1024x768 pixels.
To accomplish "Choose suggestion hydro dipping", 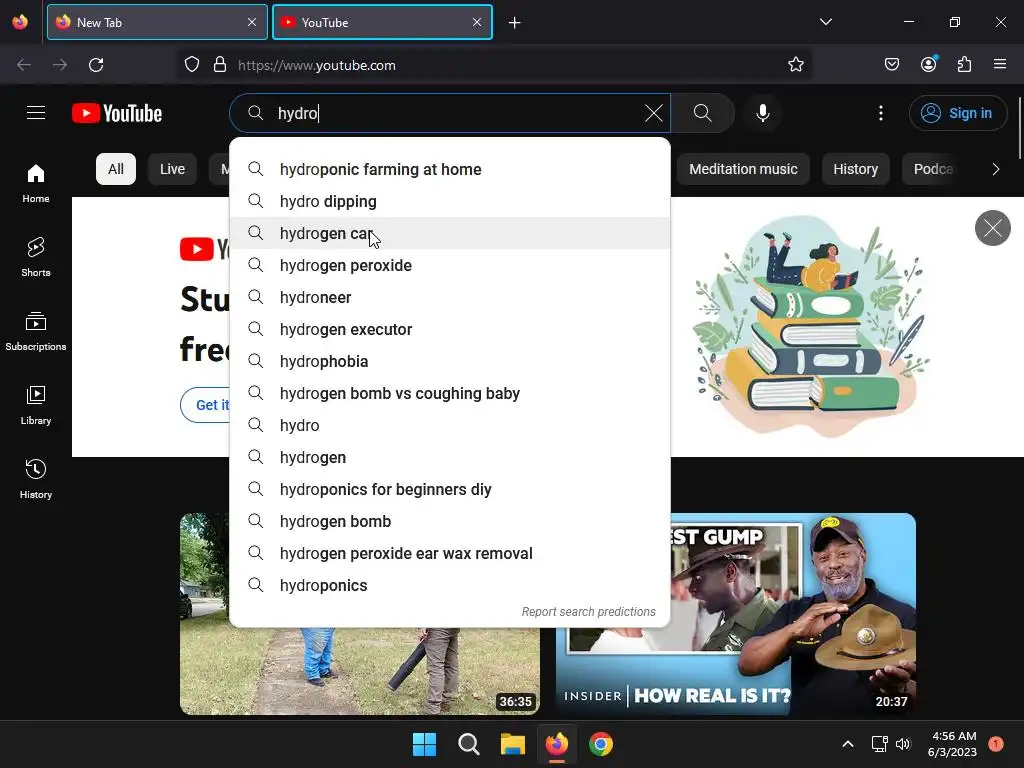I will click(x=450, y=201).
